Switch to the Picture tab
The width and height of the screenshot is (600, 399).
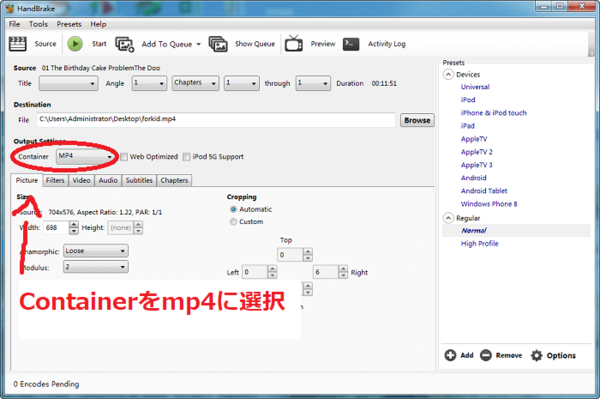point(27,180)
